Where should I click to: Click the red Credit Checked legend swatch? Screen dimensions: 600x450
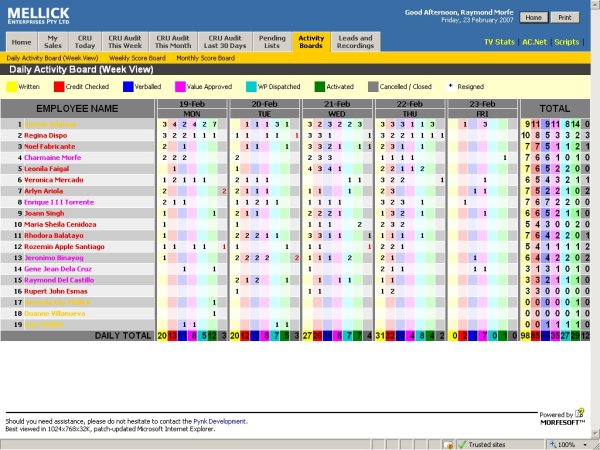pyautogui.click(x=59, y=87)
